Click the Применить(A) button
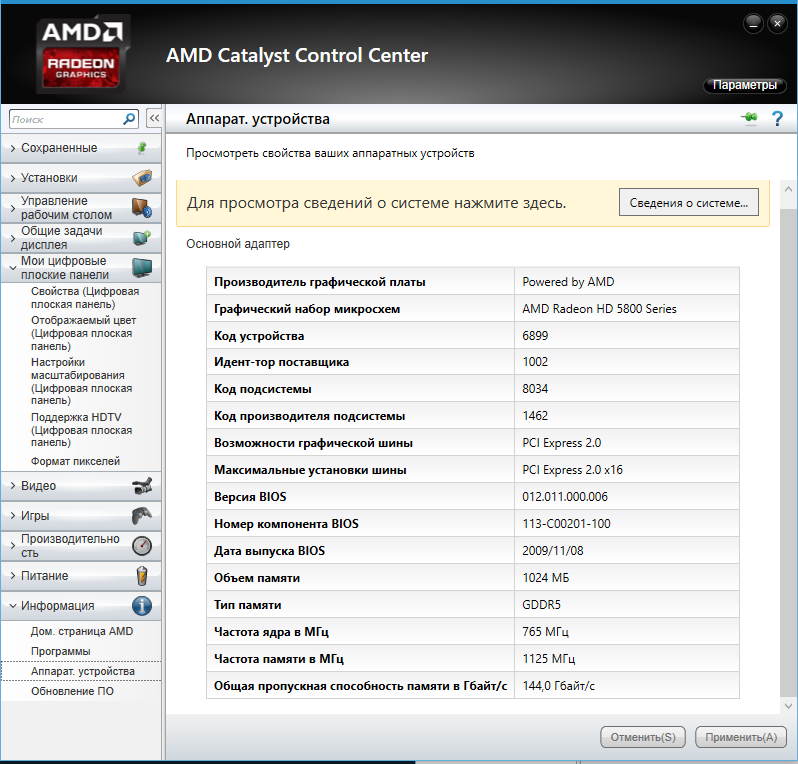 (741, 737)
